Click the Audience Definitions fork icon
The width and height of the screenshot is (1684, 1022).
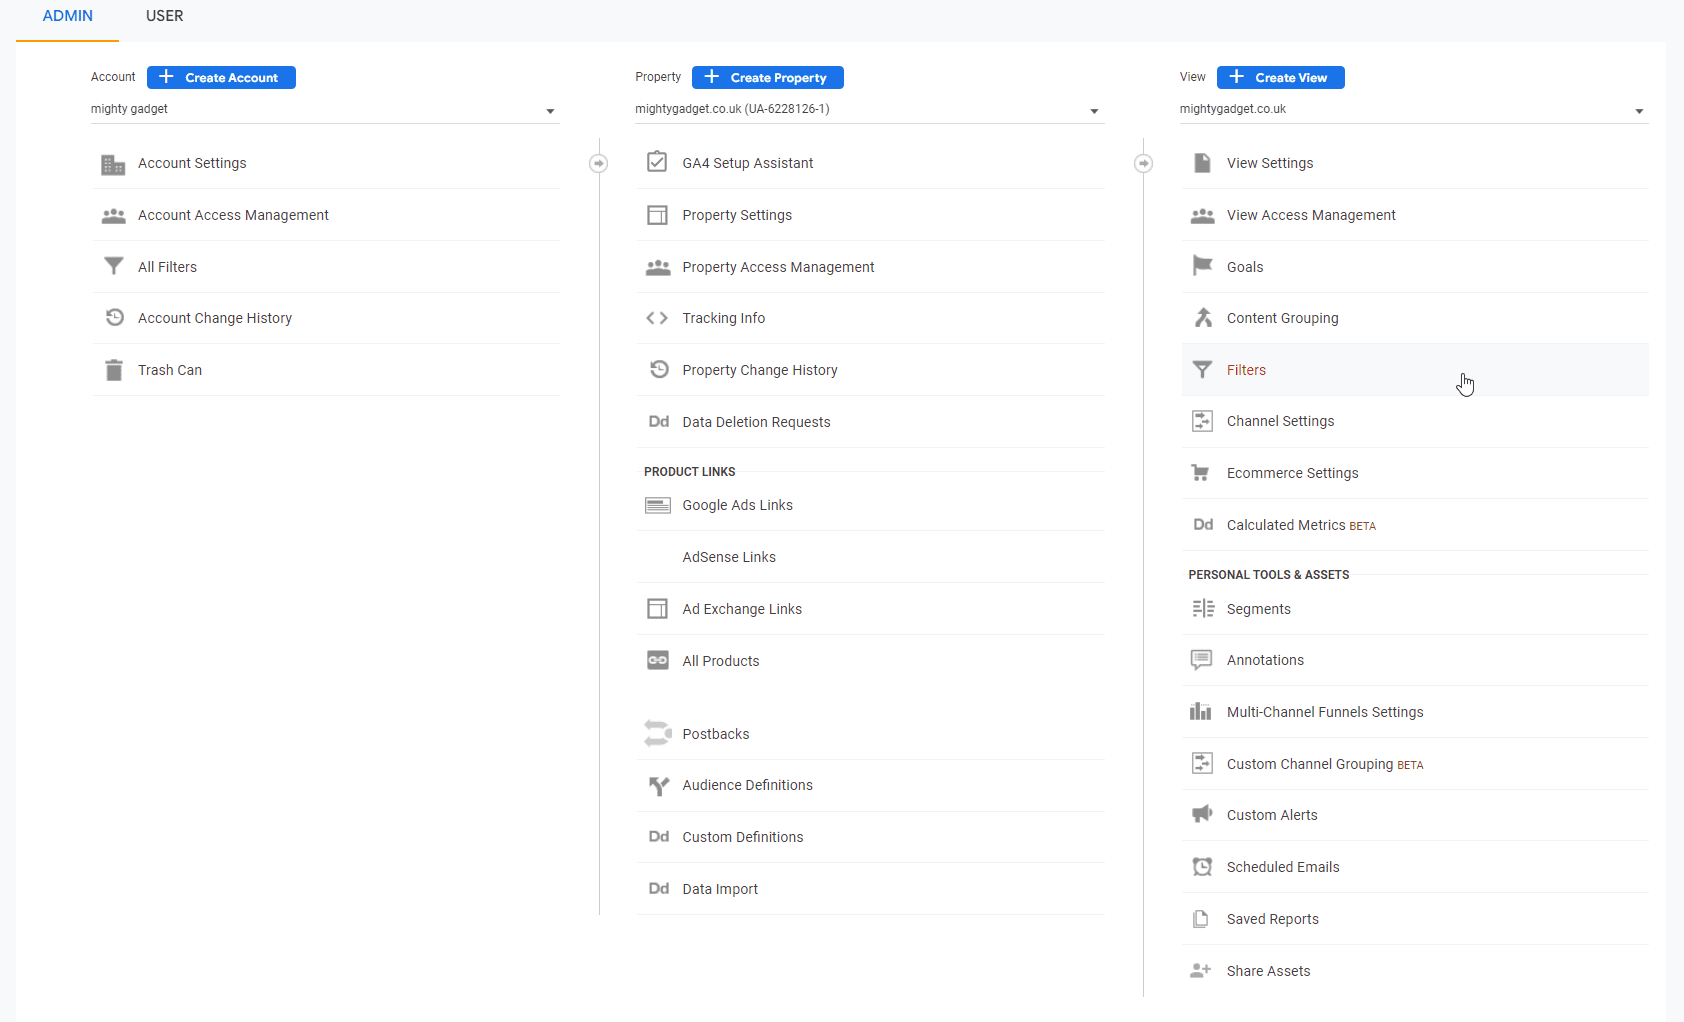coord(657,786)
